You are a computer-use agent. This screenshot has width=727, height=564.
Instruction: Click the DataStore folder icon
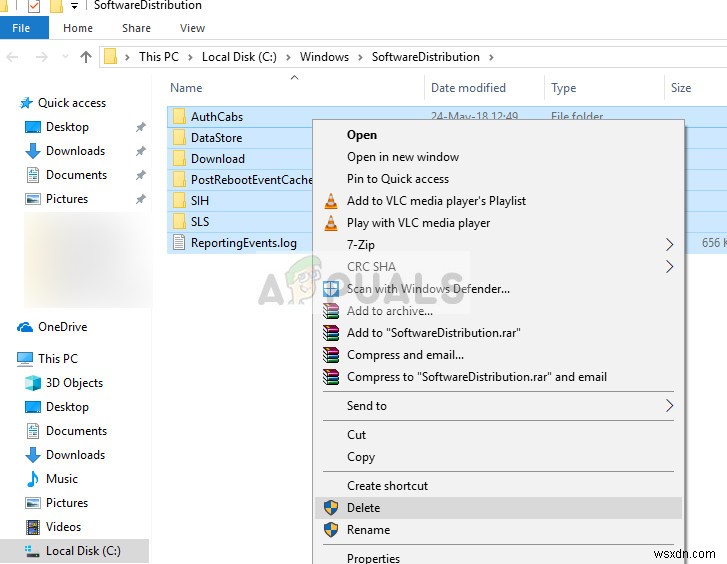tap(179, 138)
